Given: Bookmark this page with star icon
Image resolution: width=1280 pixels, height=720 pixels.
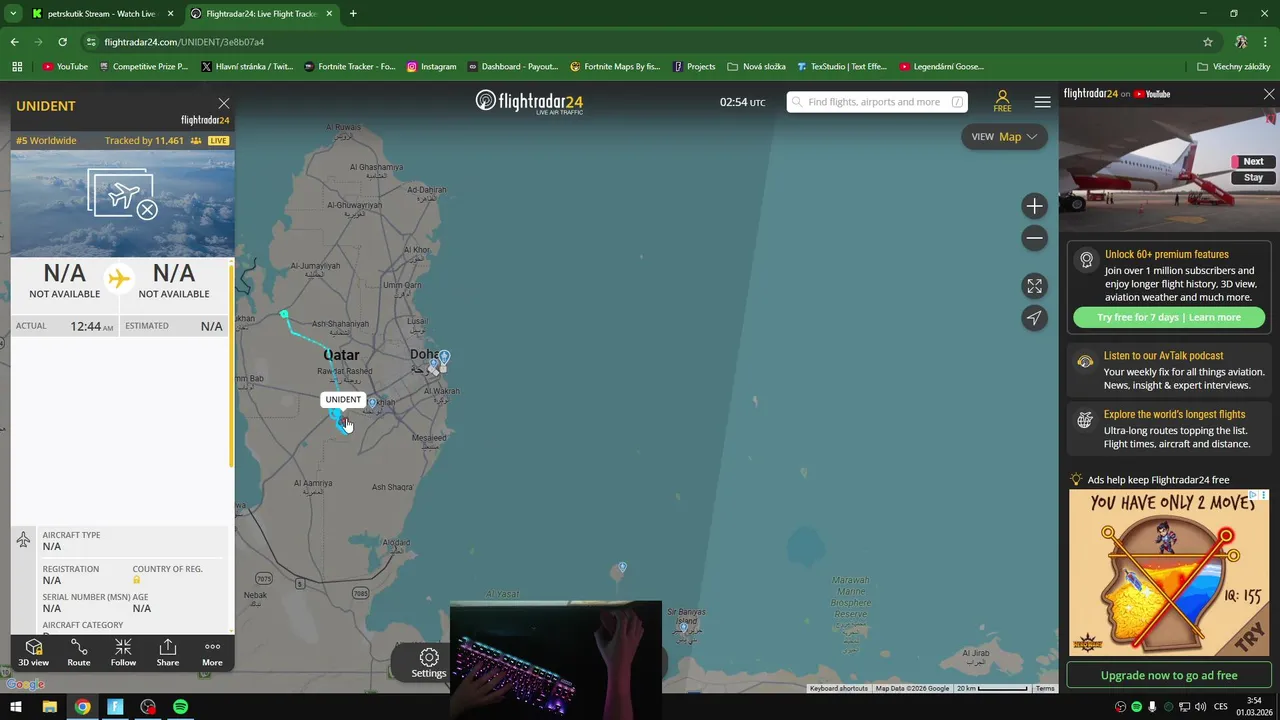Looking at the screenshot, I should click(x=1208, y=42).
